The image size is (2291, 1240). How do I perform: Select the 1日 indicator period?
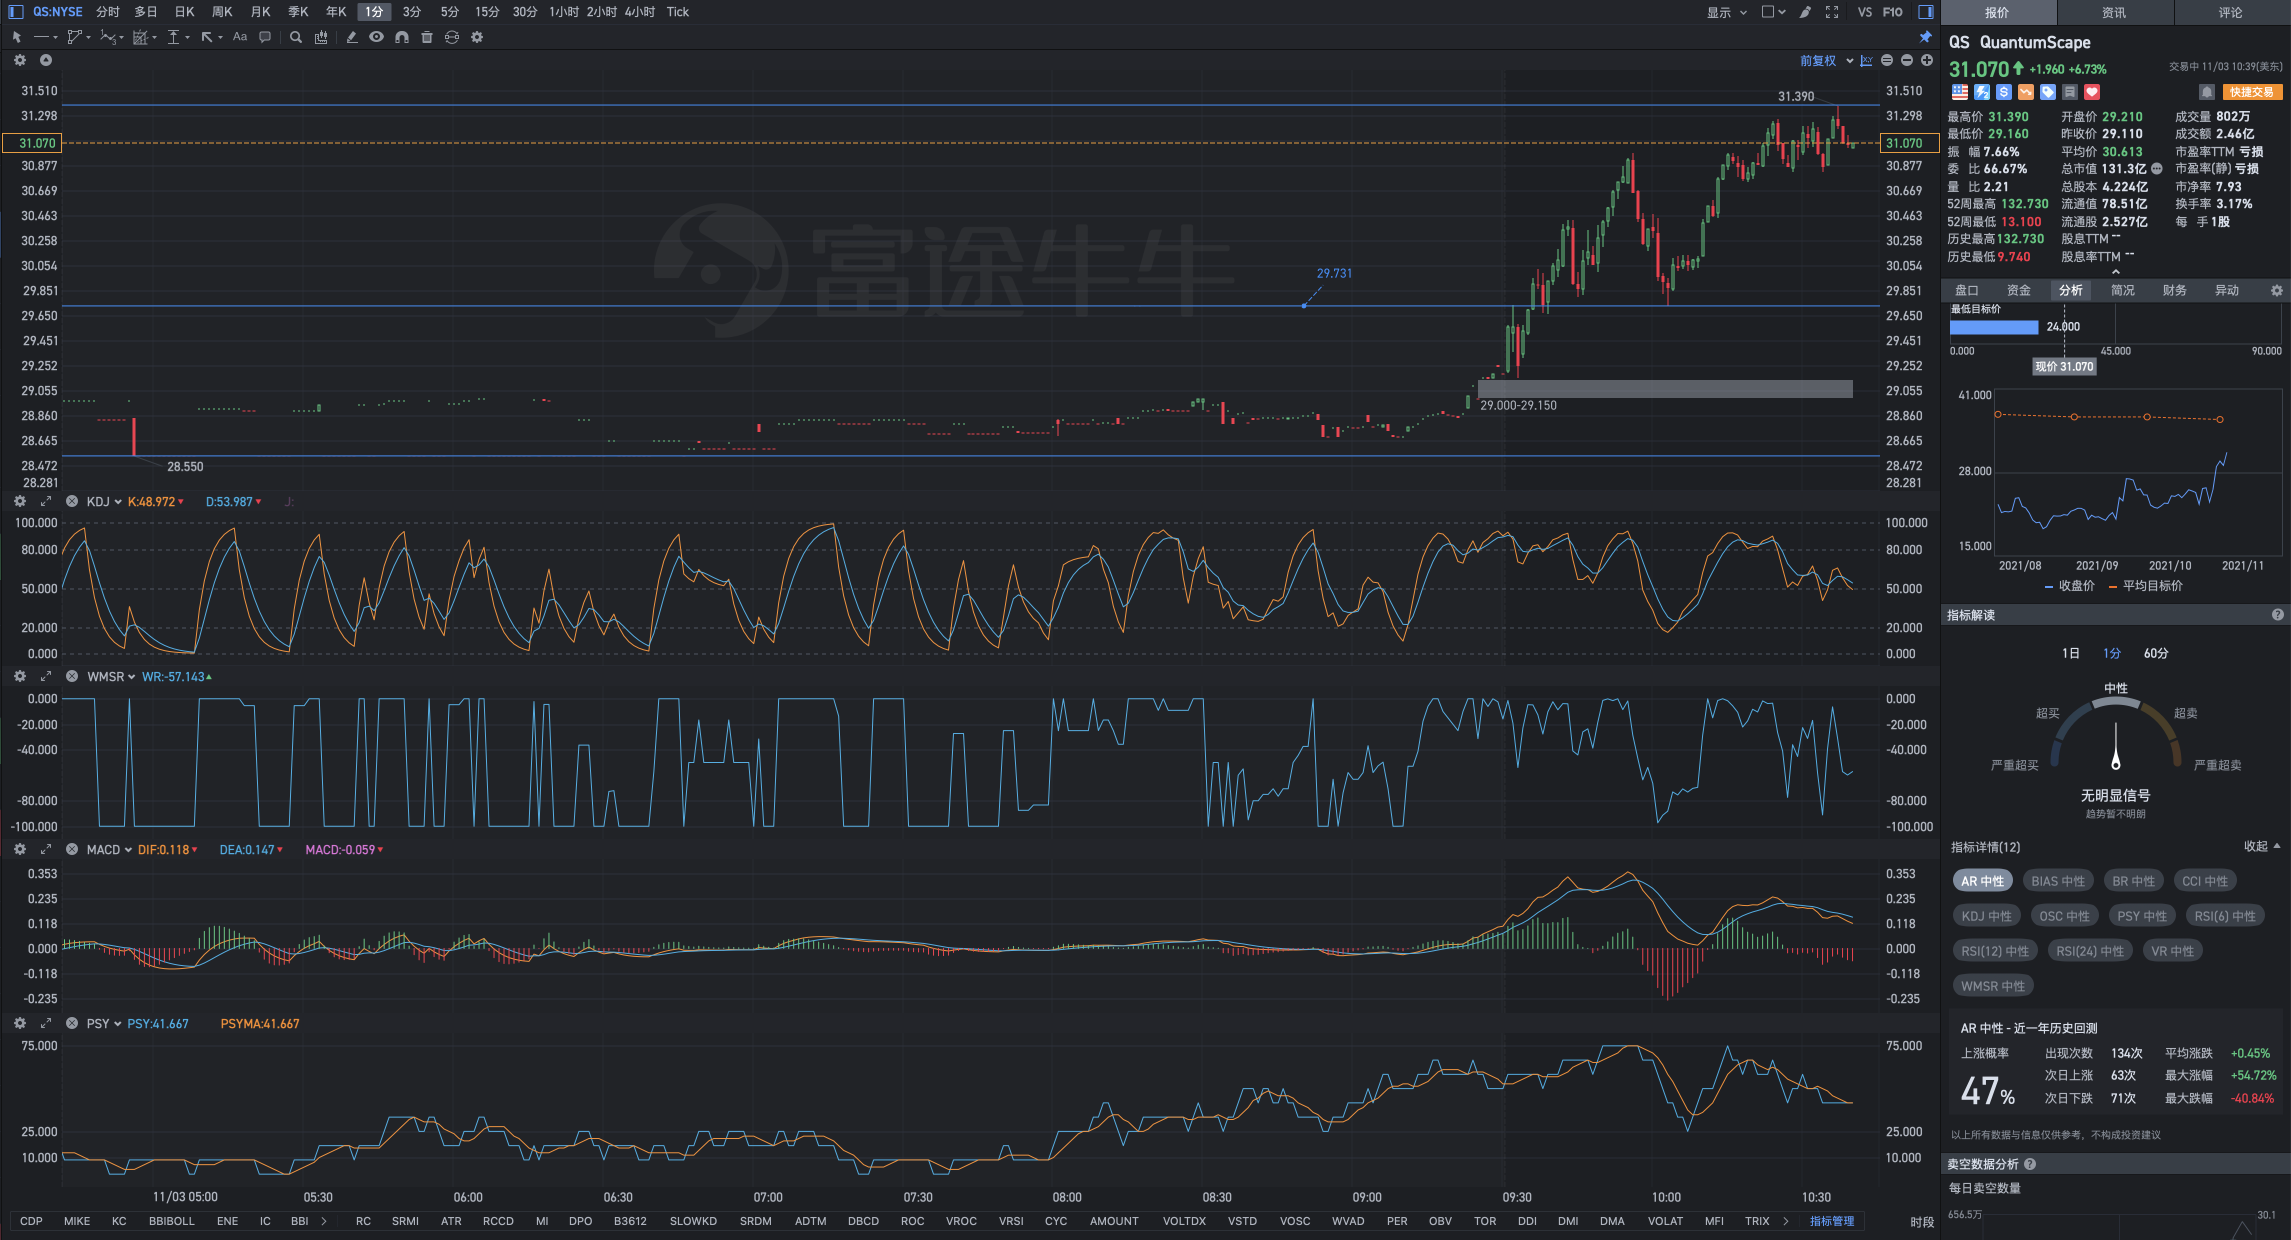click(x=2070, y=653)
